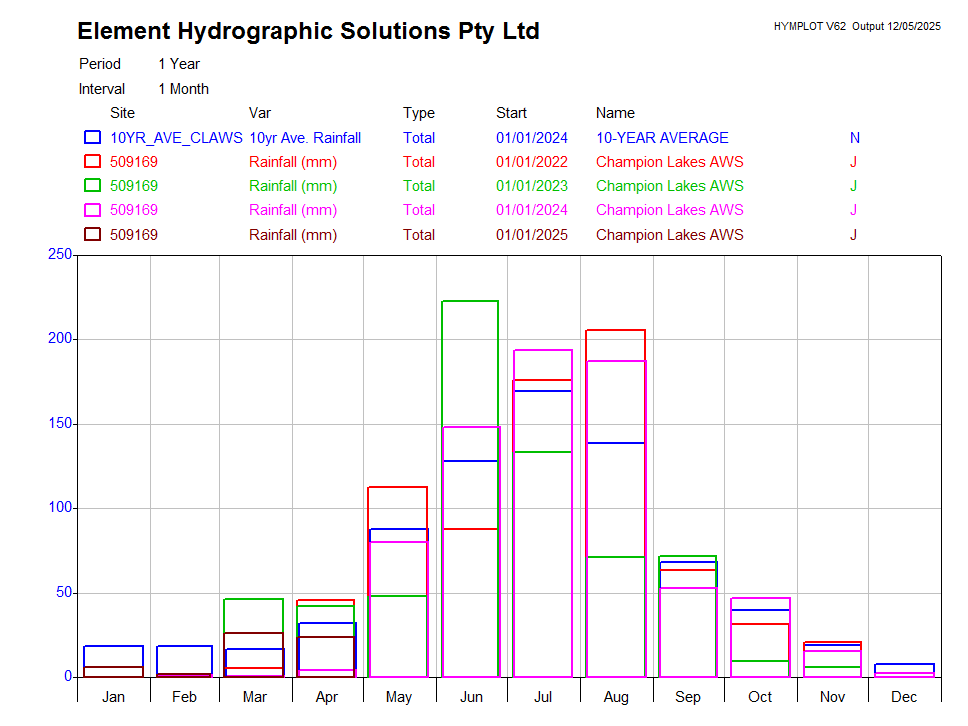Click the Site column header
The width and height of the screenshot is (968, 726).
(122, 113)
